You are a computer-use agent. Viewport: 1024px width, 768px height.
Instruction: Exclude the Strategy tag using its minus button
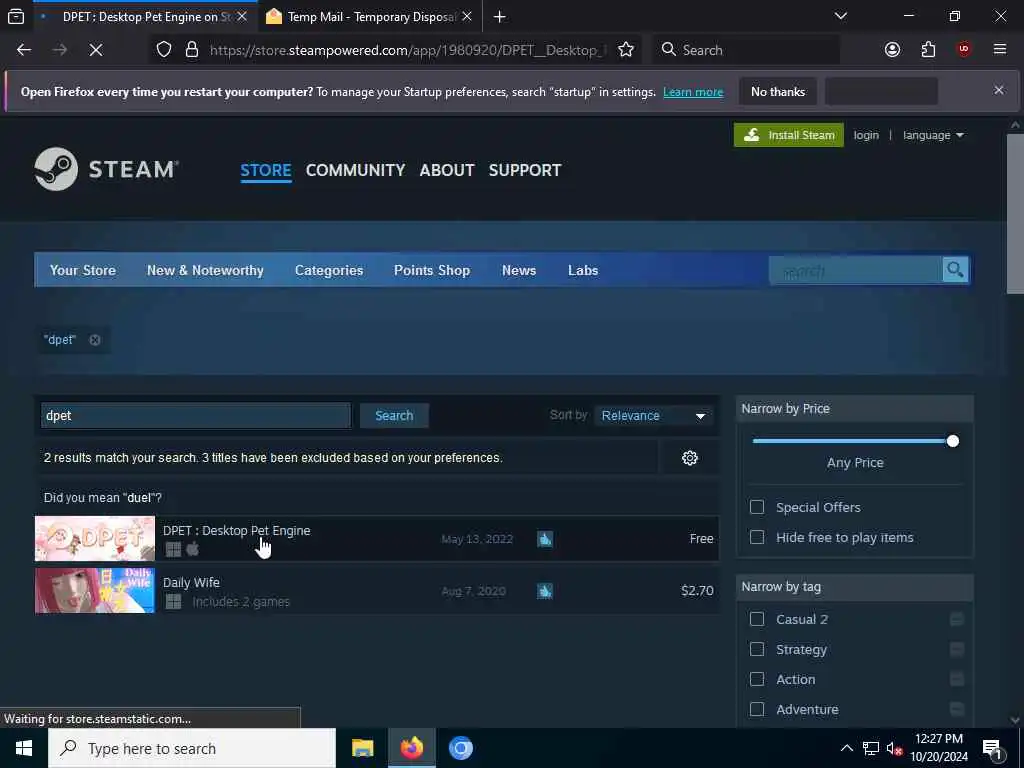click(957, 649)
